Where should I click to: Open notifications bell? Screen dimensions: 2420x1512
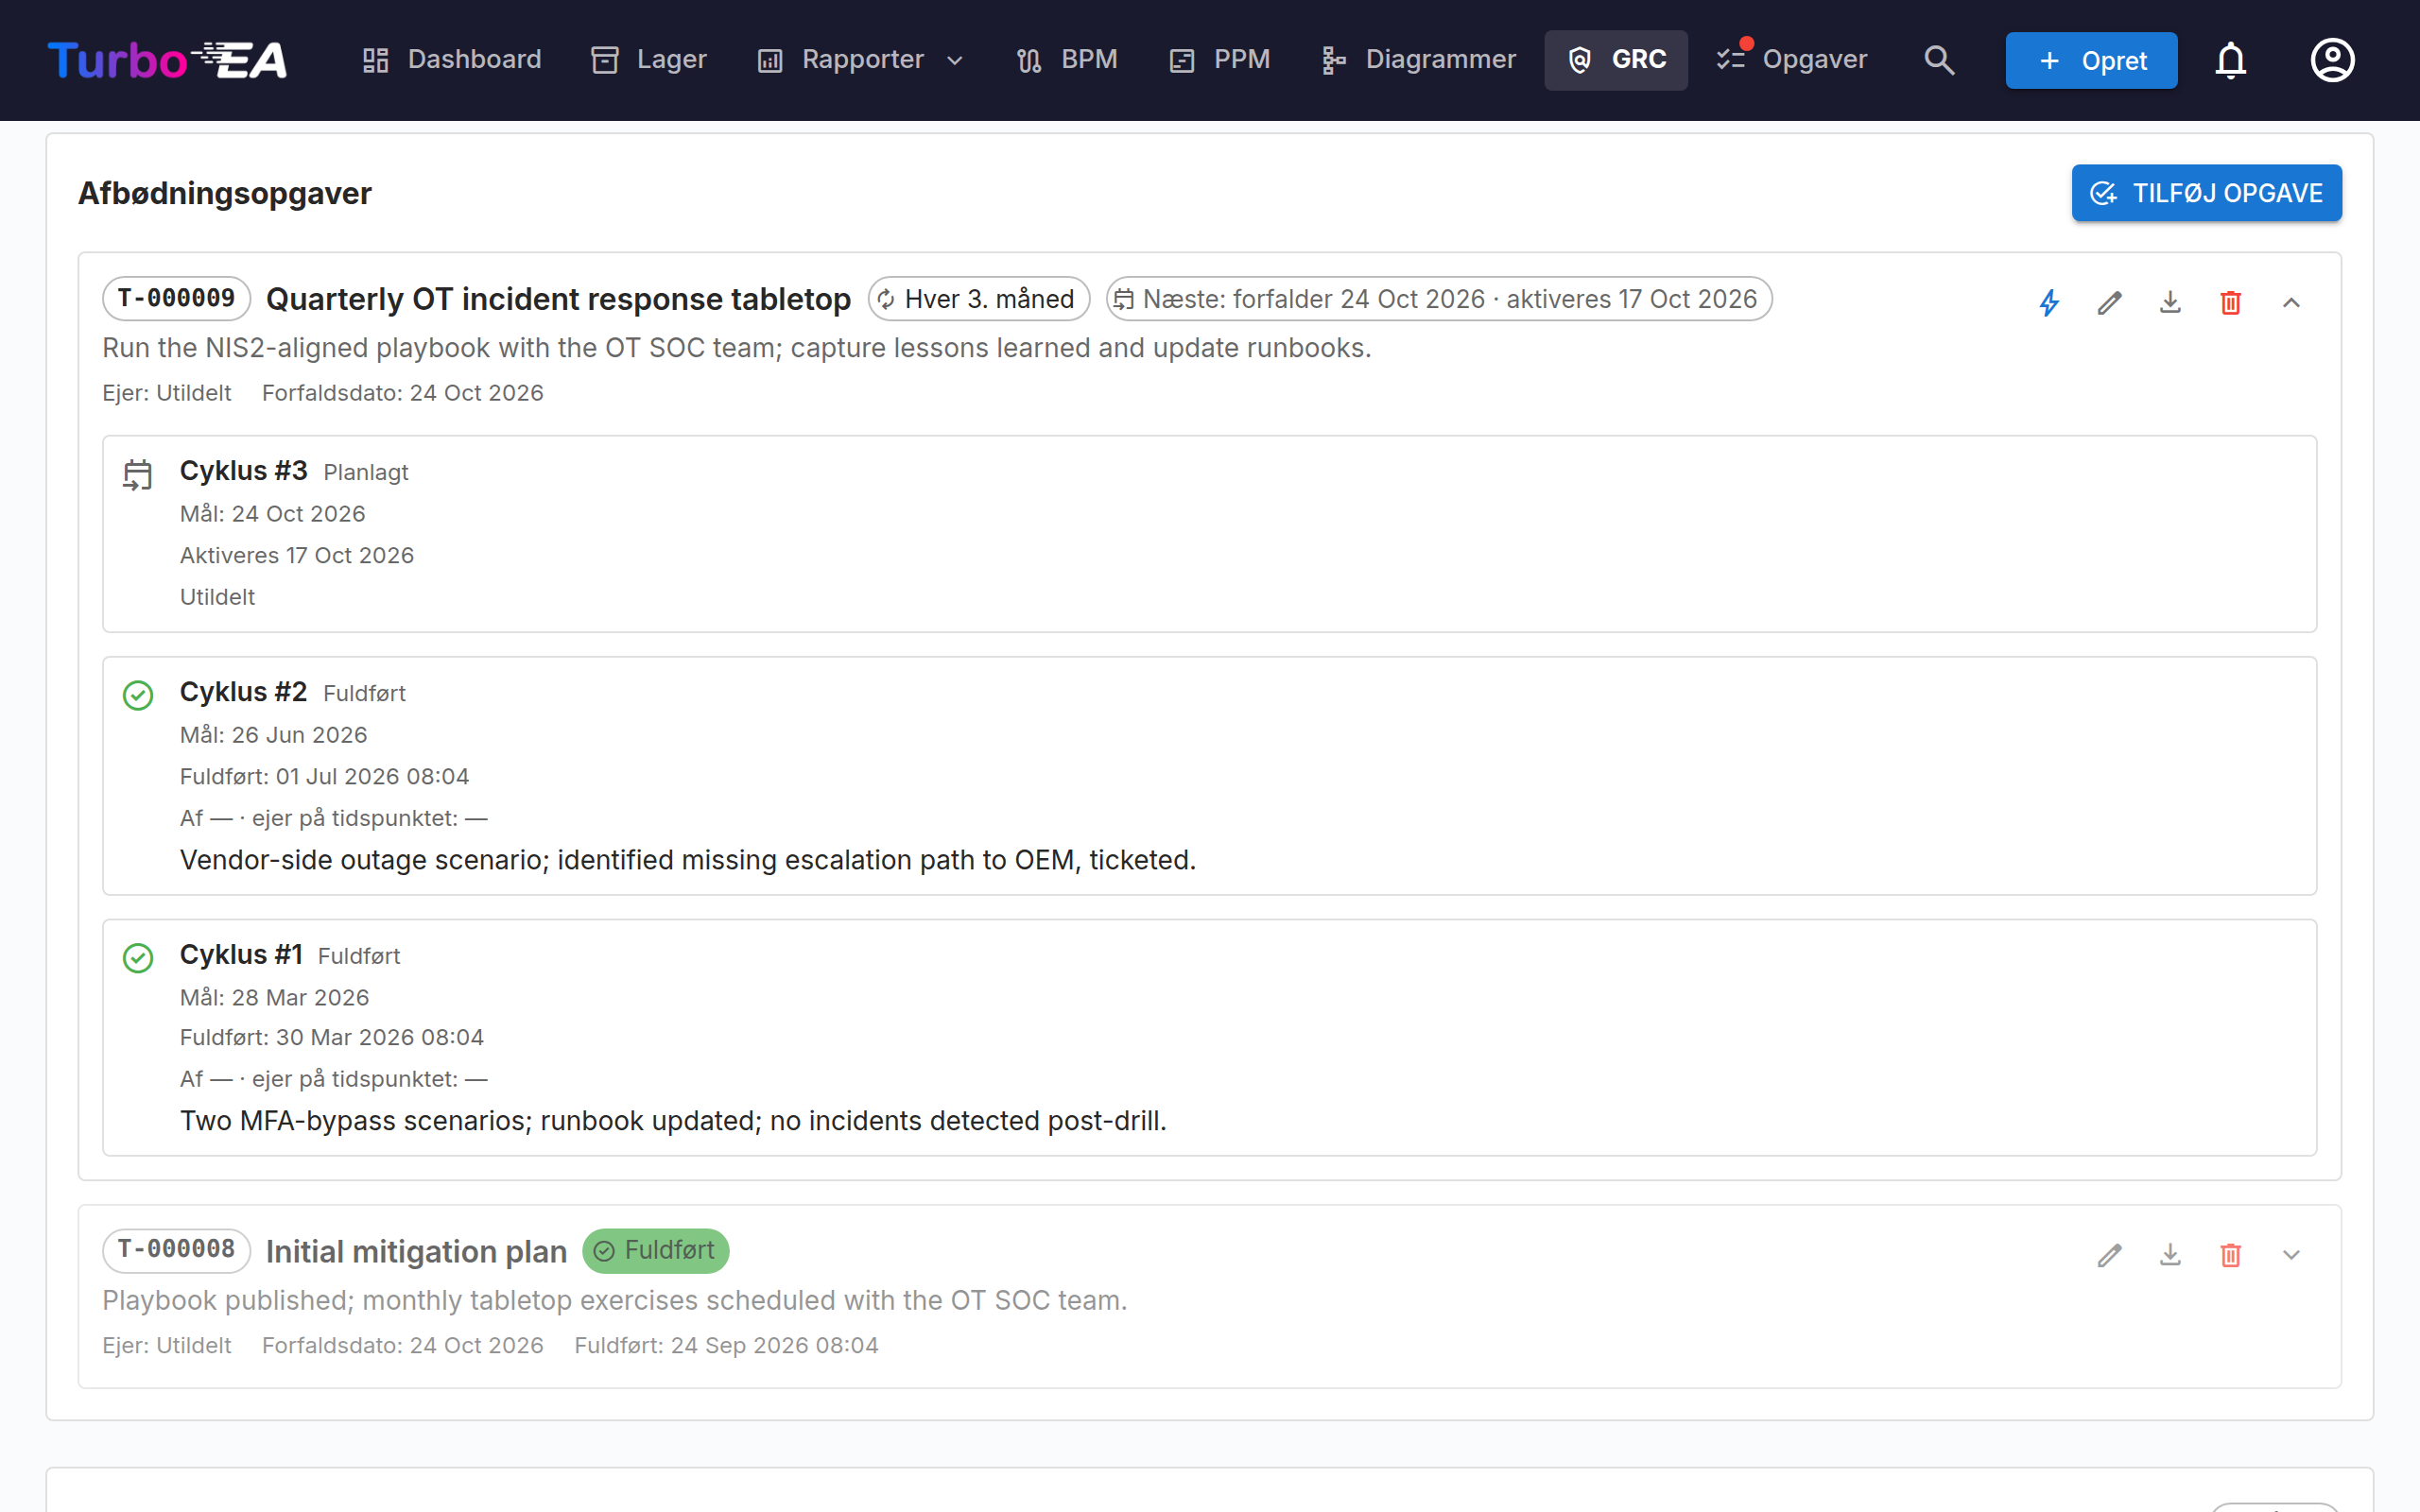(x=2230, y=60)
